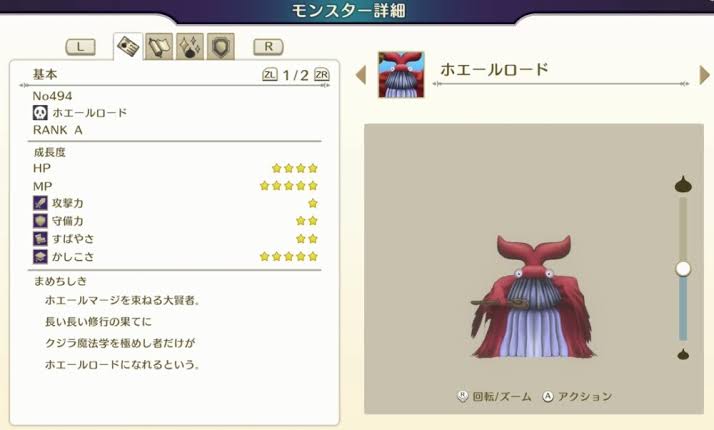The width and height of the screenshot is (714, 430).
Task: Open the scroll and book tab
Action: coord(159,46)
